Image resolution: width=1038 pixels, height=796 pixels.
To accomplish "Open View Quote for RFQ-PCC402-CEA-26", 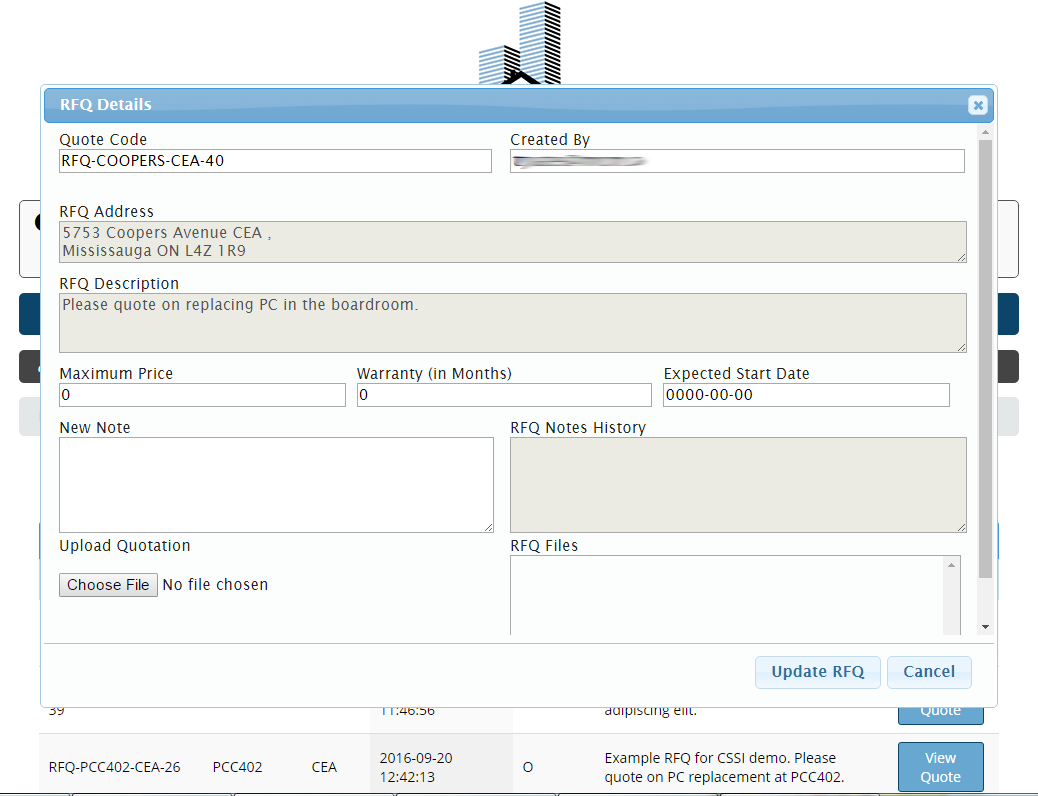I will coord(940,767).
